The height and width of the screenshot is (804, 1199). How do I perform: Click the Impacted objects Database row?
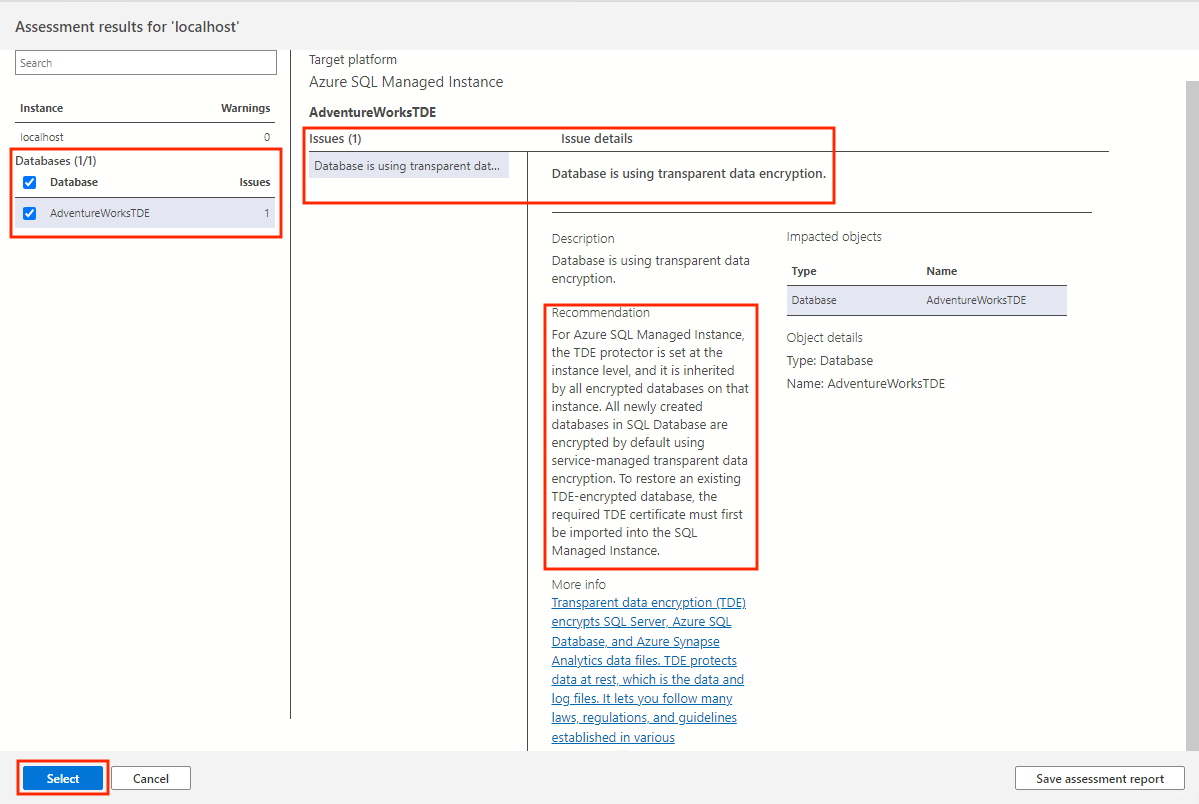[x=926, y=300]
